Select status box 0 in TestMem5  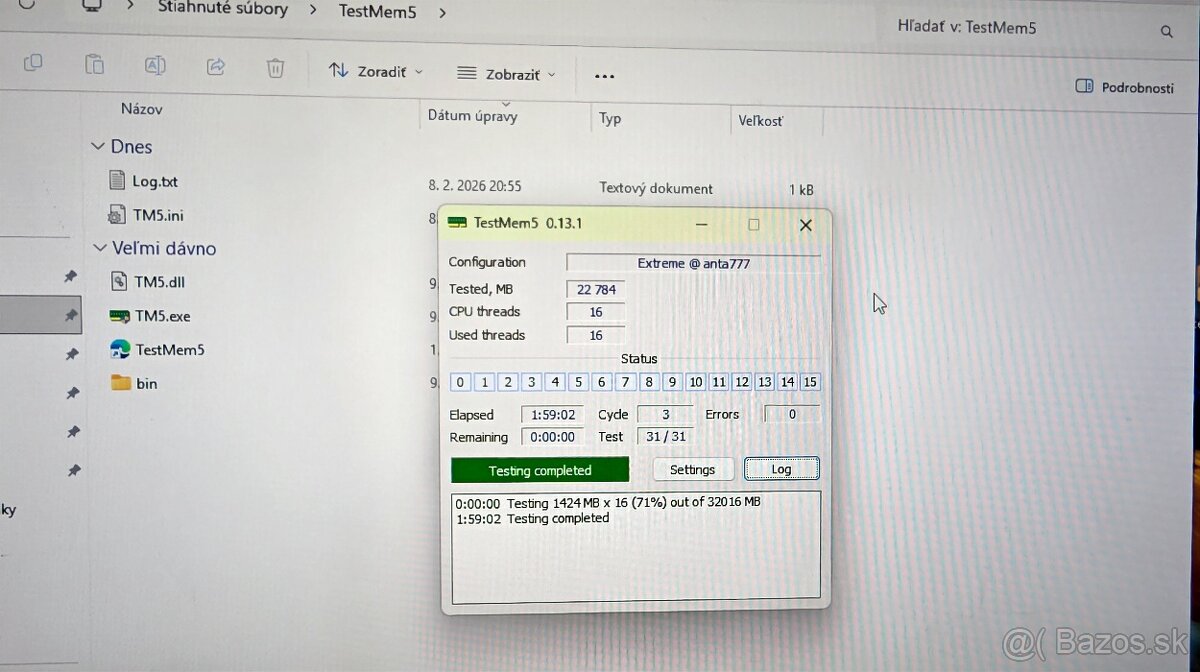tap(460, 381)
